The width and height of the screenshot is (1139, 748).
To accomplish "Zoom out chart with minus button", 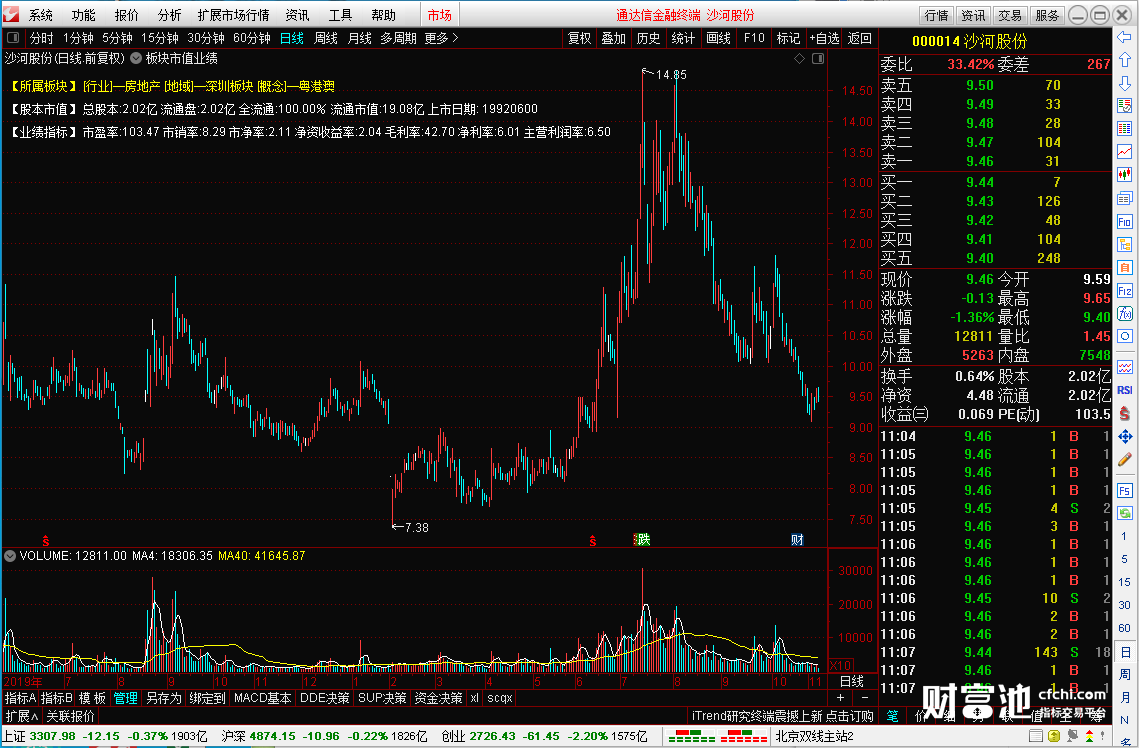I will pos(864,699).
